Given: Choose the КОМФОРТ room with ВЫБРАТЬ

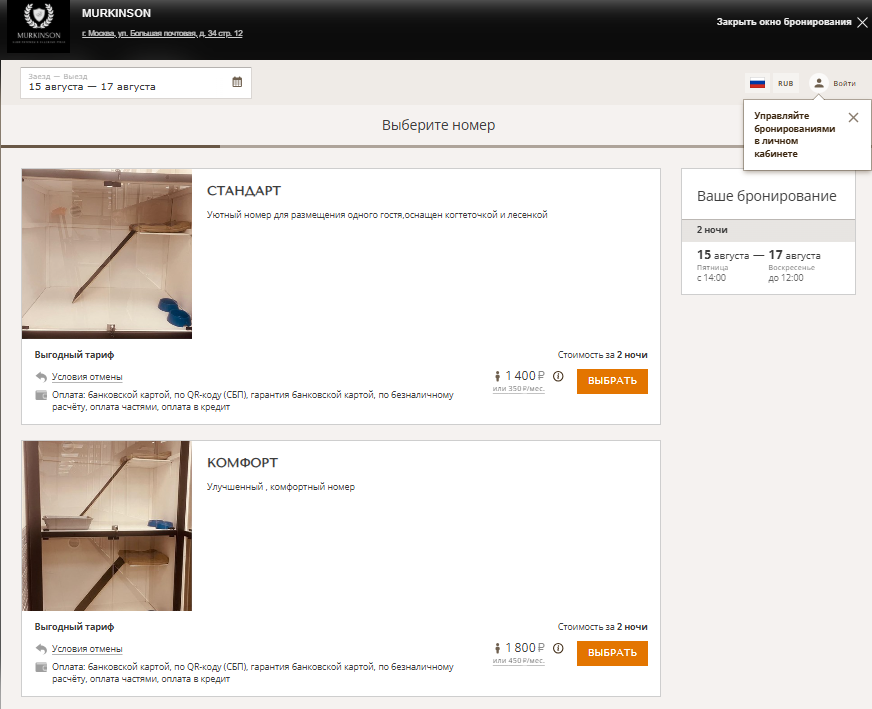Looking at the screenshot, I should [x=612, y=653].
